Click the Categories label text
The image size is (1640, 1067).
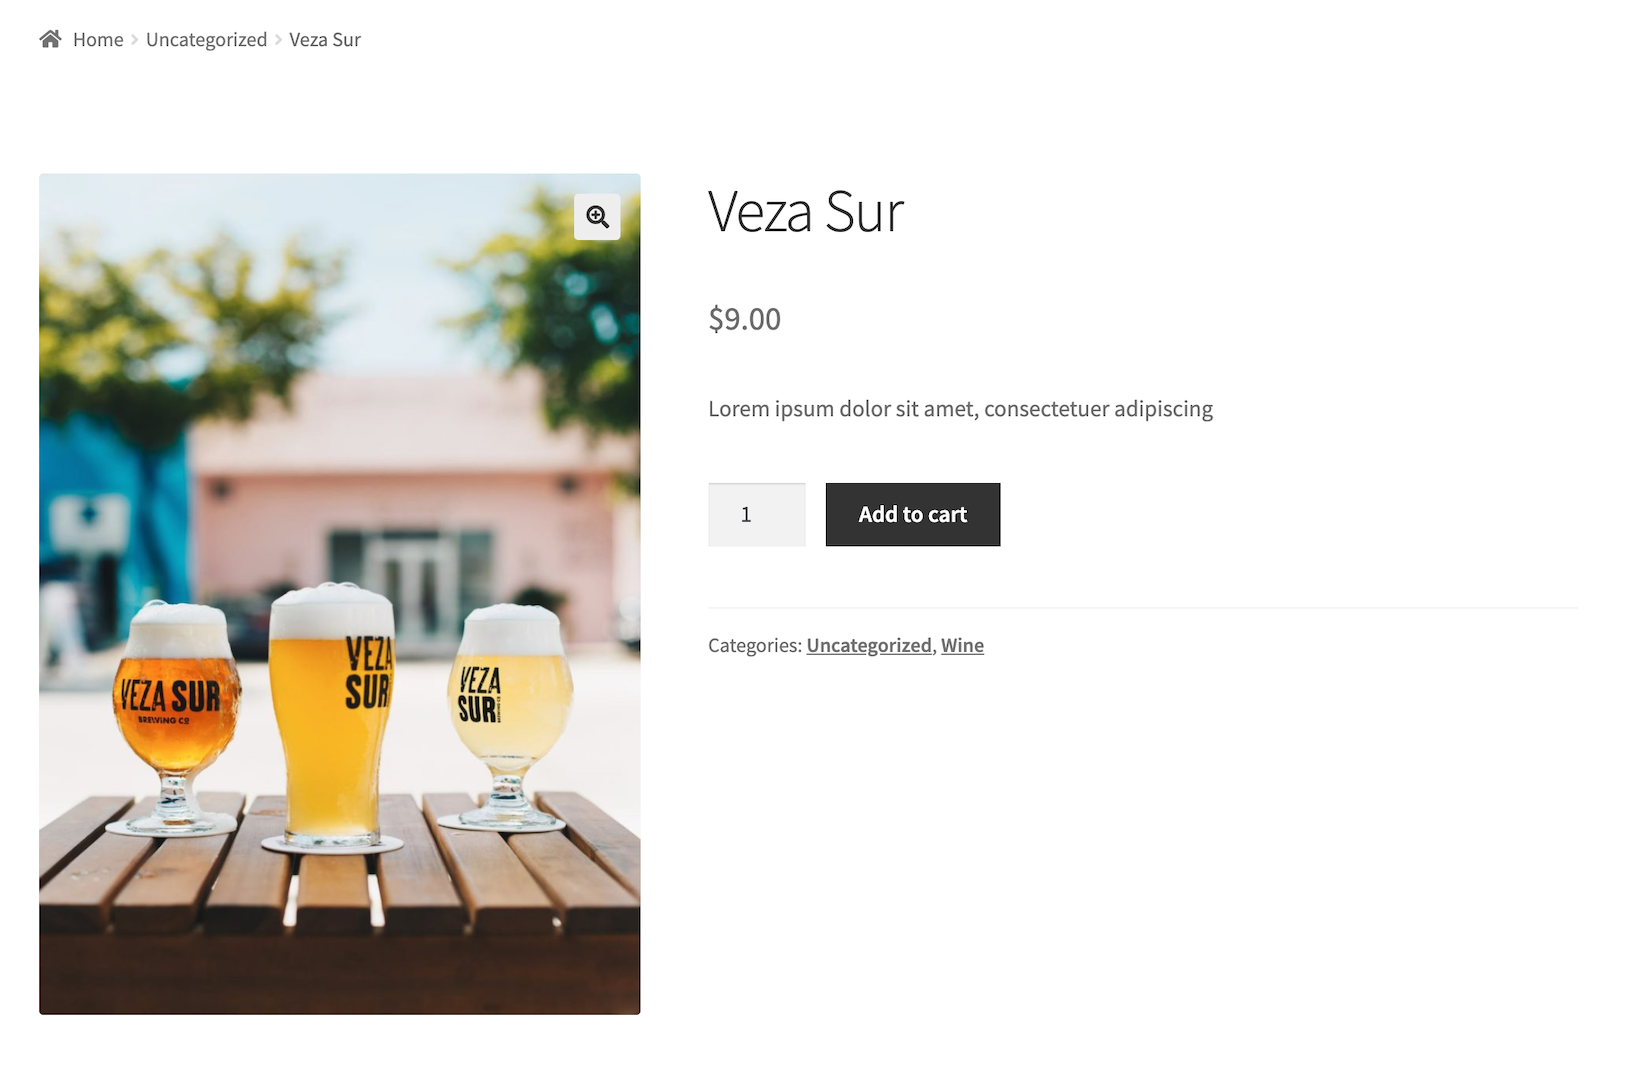(x=755, y=645)
